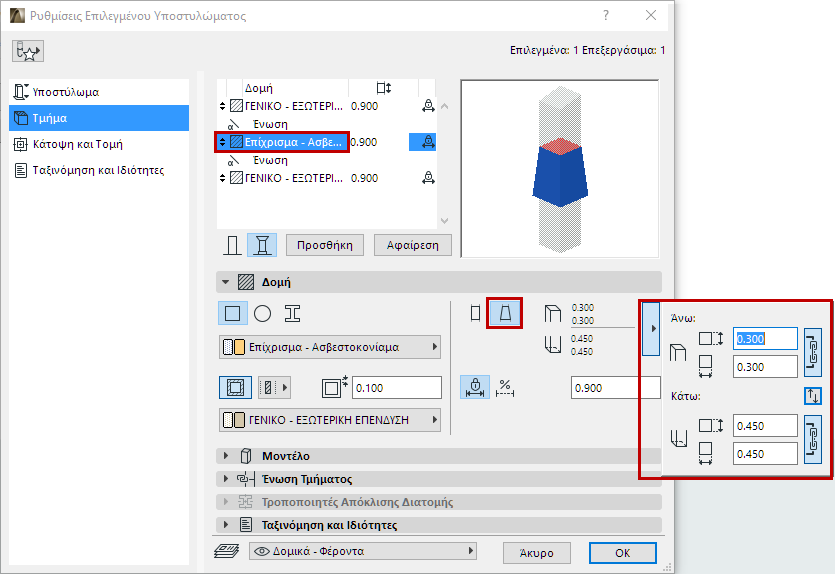Screen dimensions: 835x574
Task: Confirm with the OK button
Action: click(623, 553)
